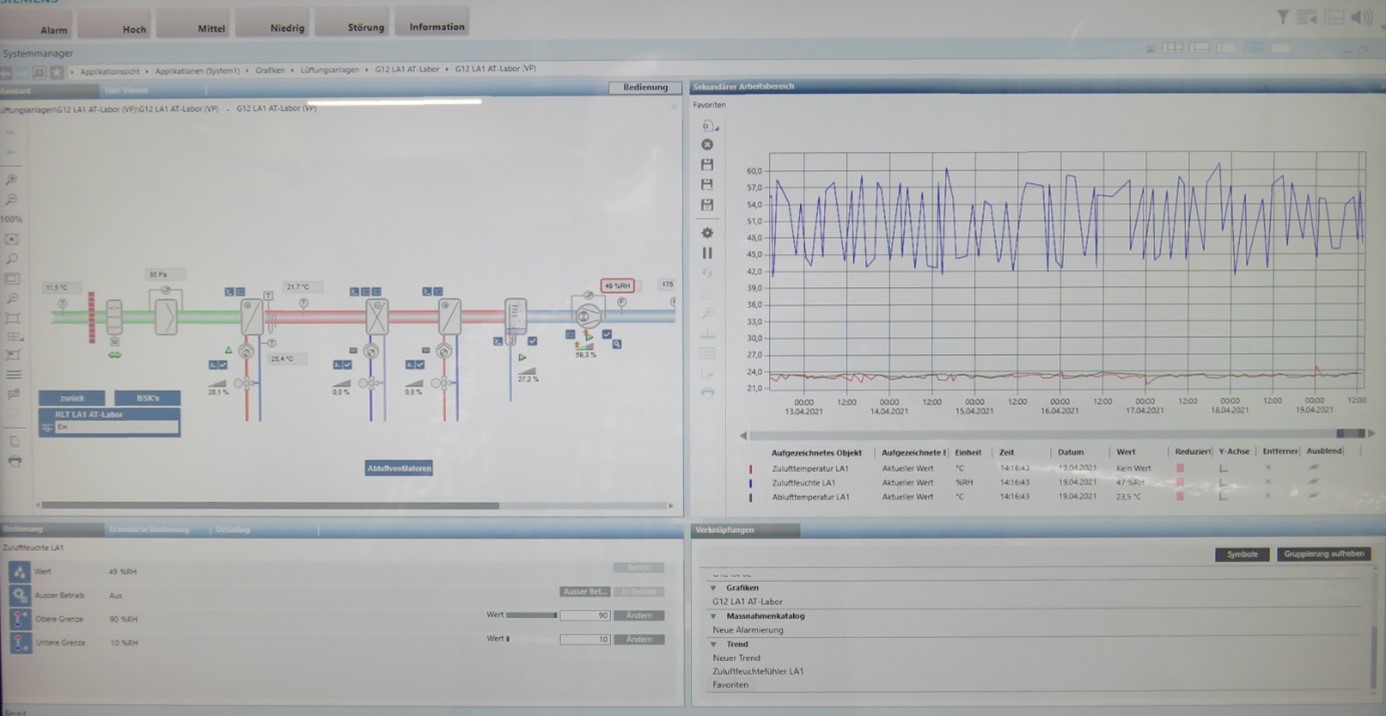Open the trend settings gear icon
Image resolution: width=1386 pixels, height=716 pixels.
707,233
